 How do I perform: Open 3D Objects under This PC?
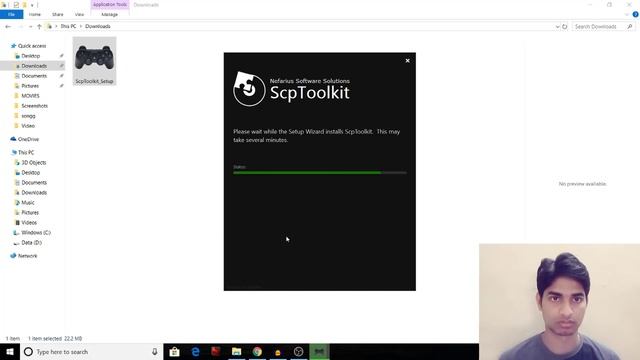[x=33, y=162]
